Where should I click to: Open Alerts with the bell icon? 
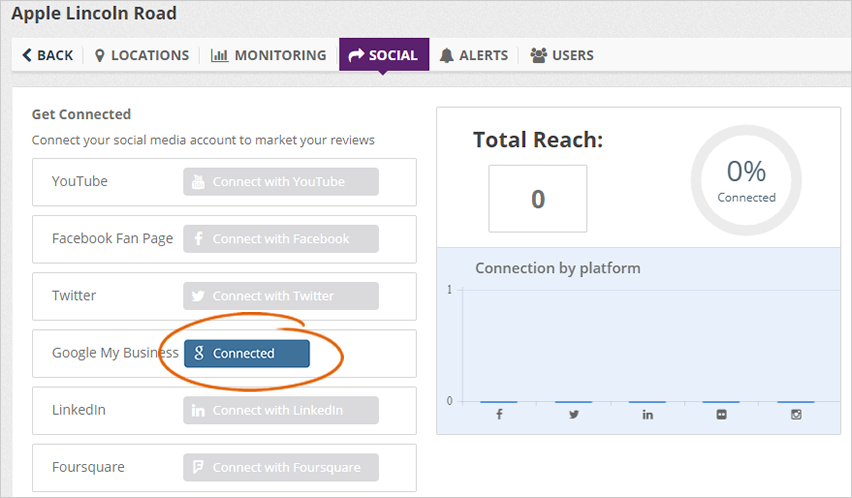pos(446,55)
